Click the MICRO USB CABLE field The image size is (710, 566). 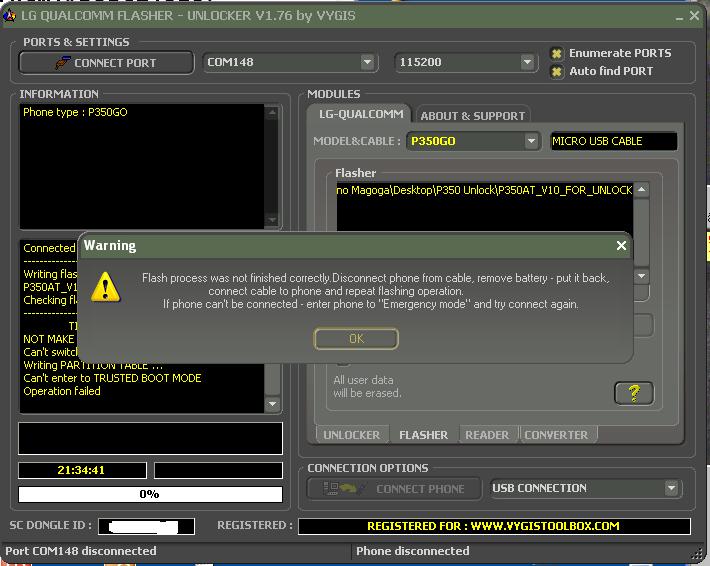click(x=614, y=141)
